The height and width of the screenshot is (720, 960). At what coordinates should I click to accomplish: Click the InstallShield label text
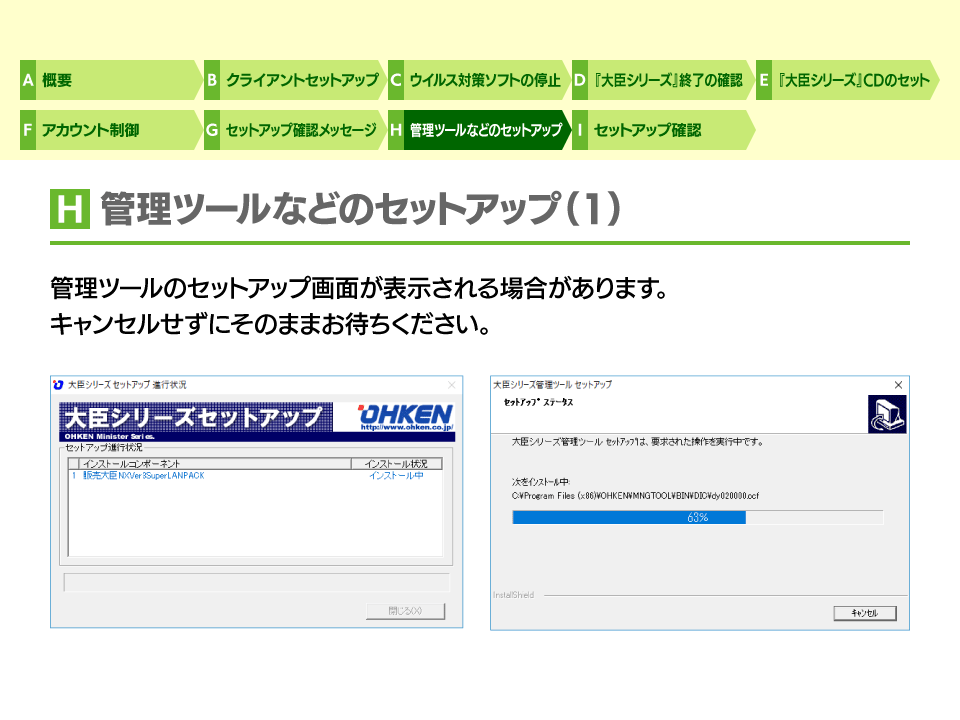(x=514, y=594)
